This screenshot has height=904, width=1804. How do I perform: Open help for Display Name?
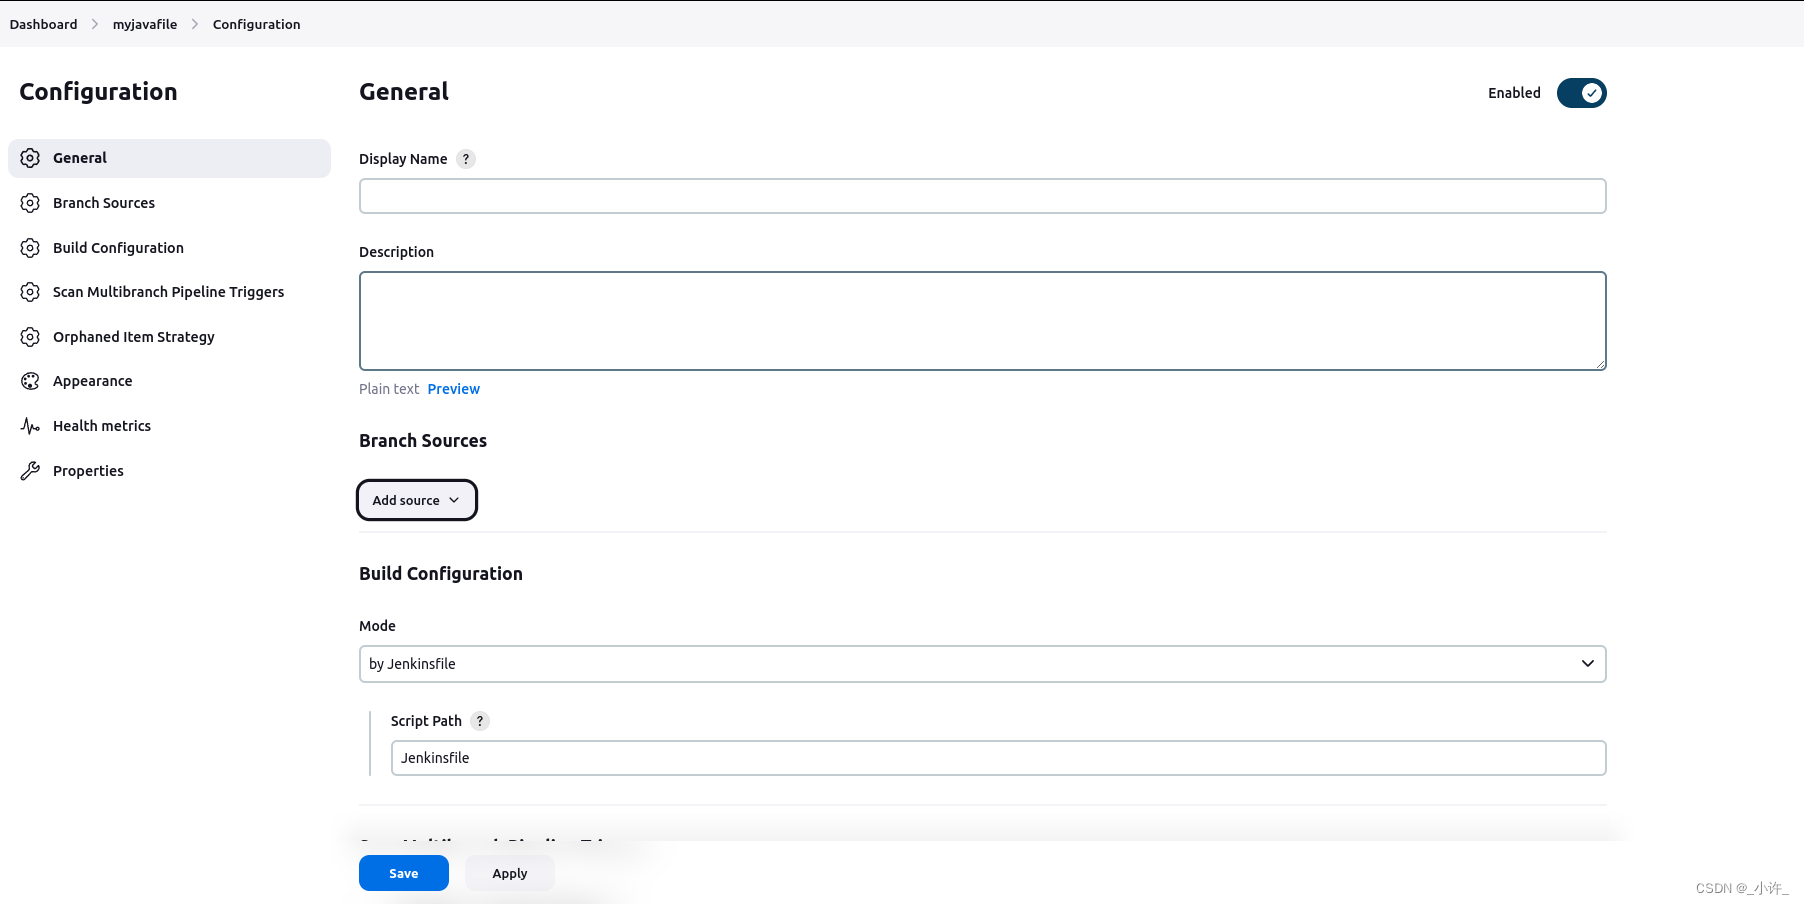(x=466, y=159)
